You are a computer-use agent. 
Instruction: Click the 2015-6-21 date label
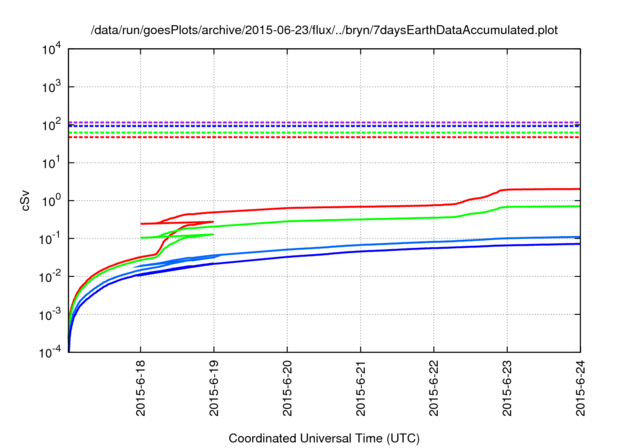pyautogui.click(x=360, y=388)
